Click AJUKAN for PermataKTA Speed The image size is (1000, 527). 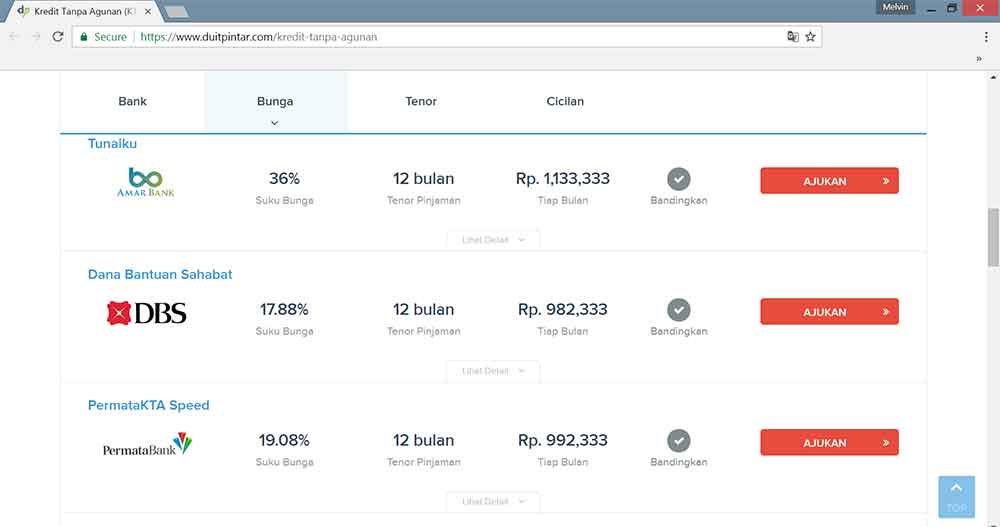(829, 443)
